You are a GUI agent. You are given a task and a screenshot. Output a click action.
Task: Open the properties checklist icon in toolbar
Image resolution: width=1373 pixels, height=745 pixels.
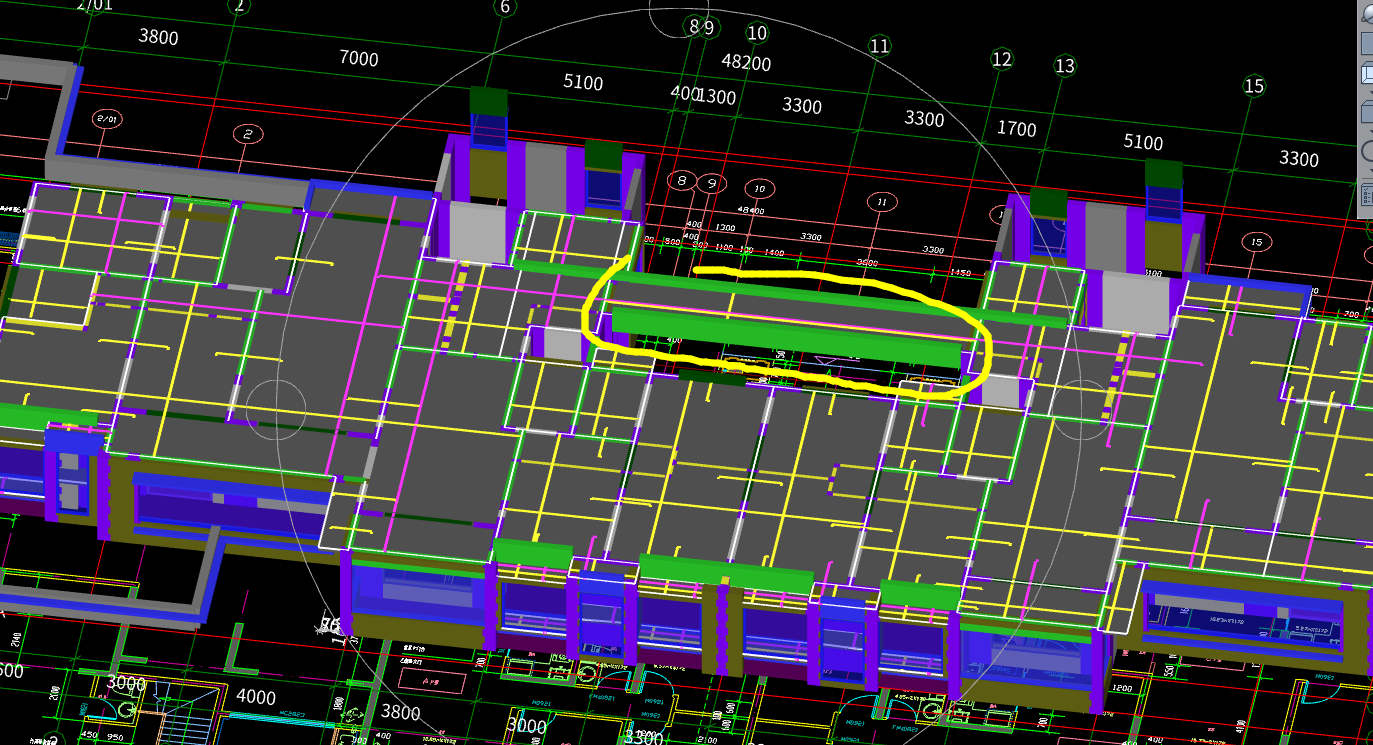tap(1367, 193)
